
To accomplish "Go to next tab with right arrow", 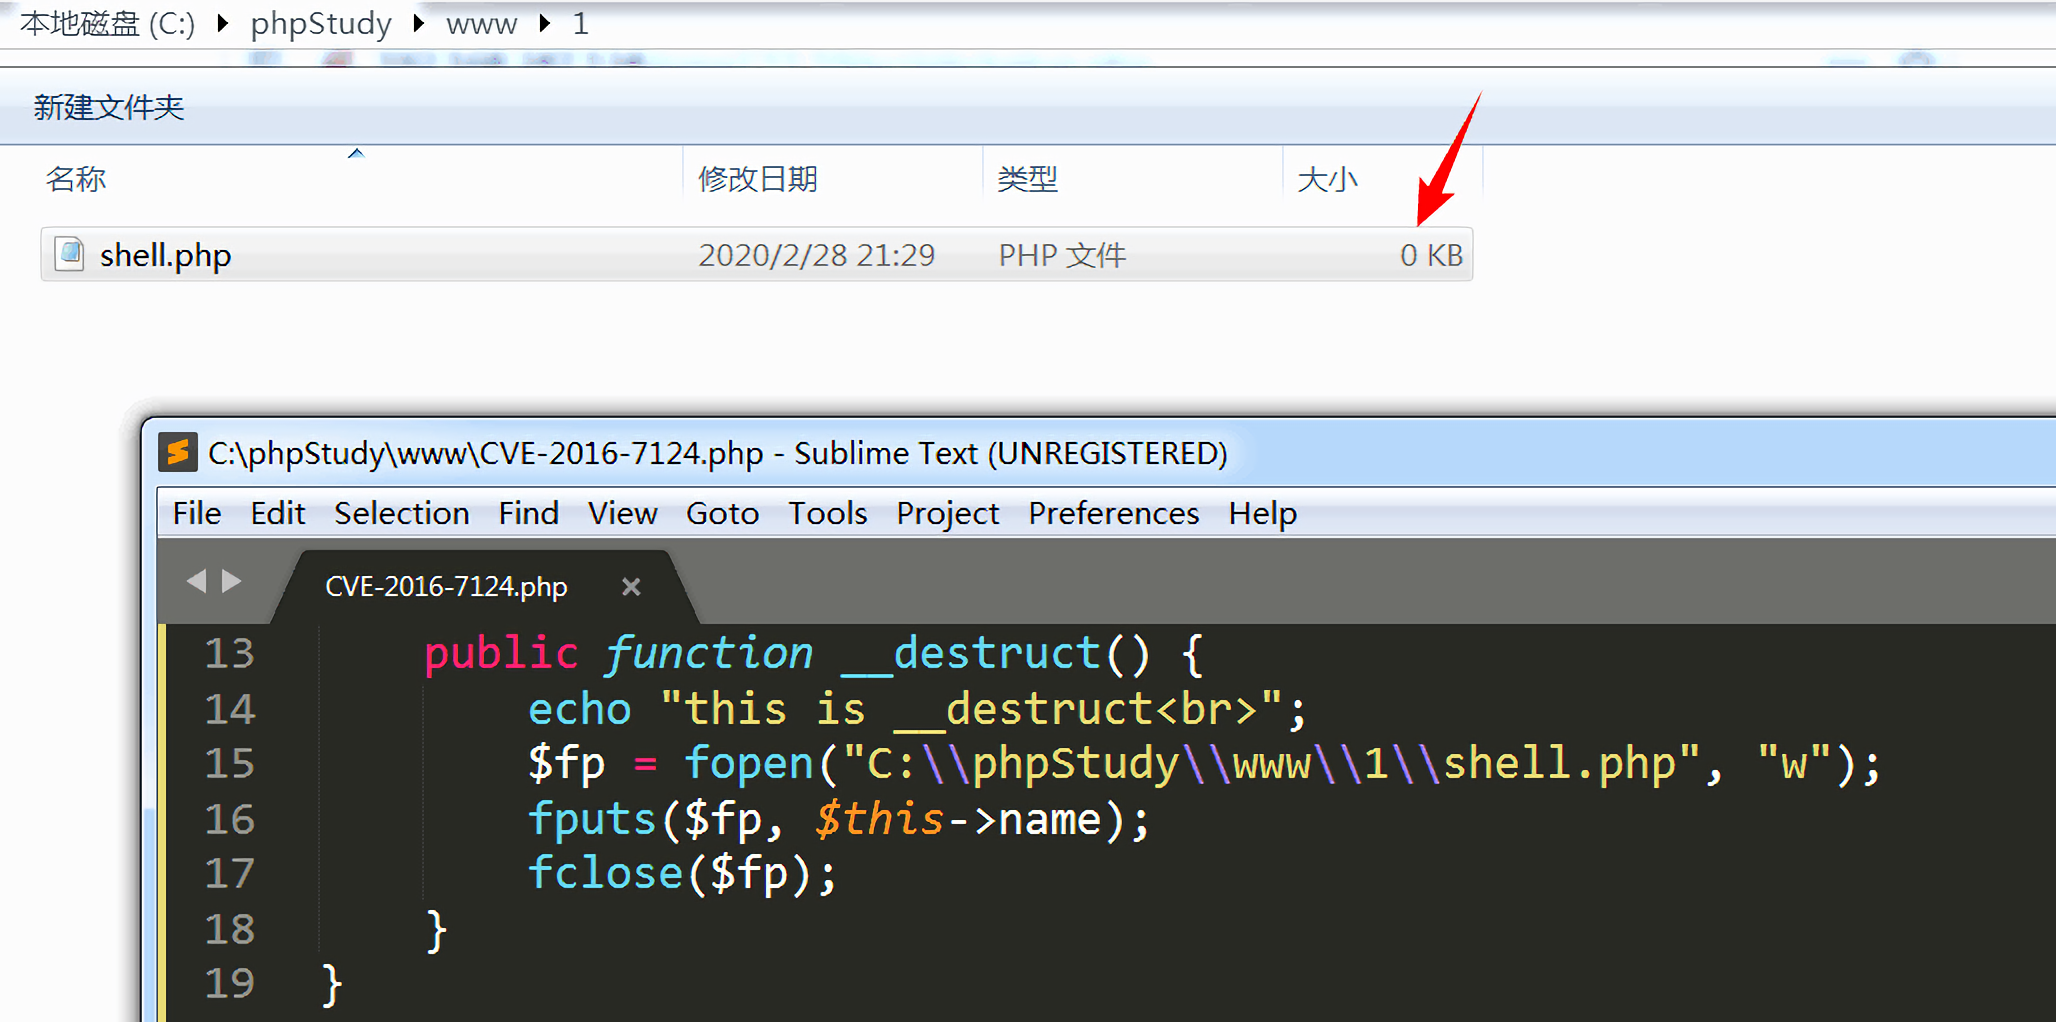I will tap(231, 581).
